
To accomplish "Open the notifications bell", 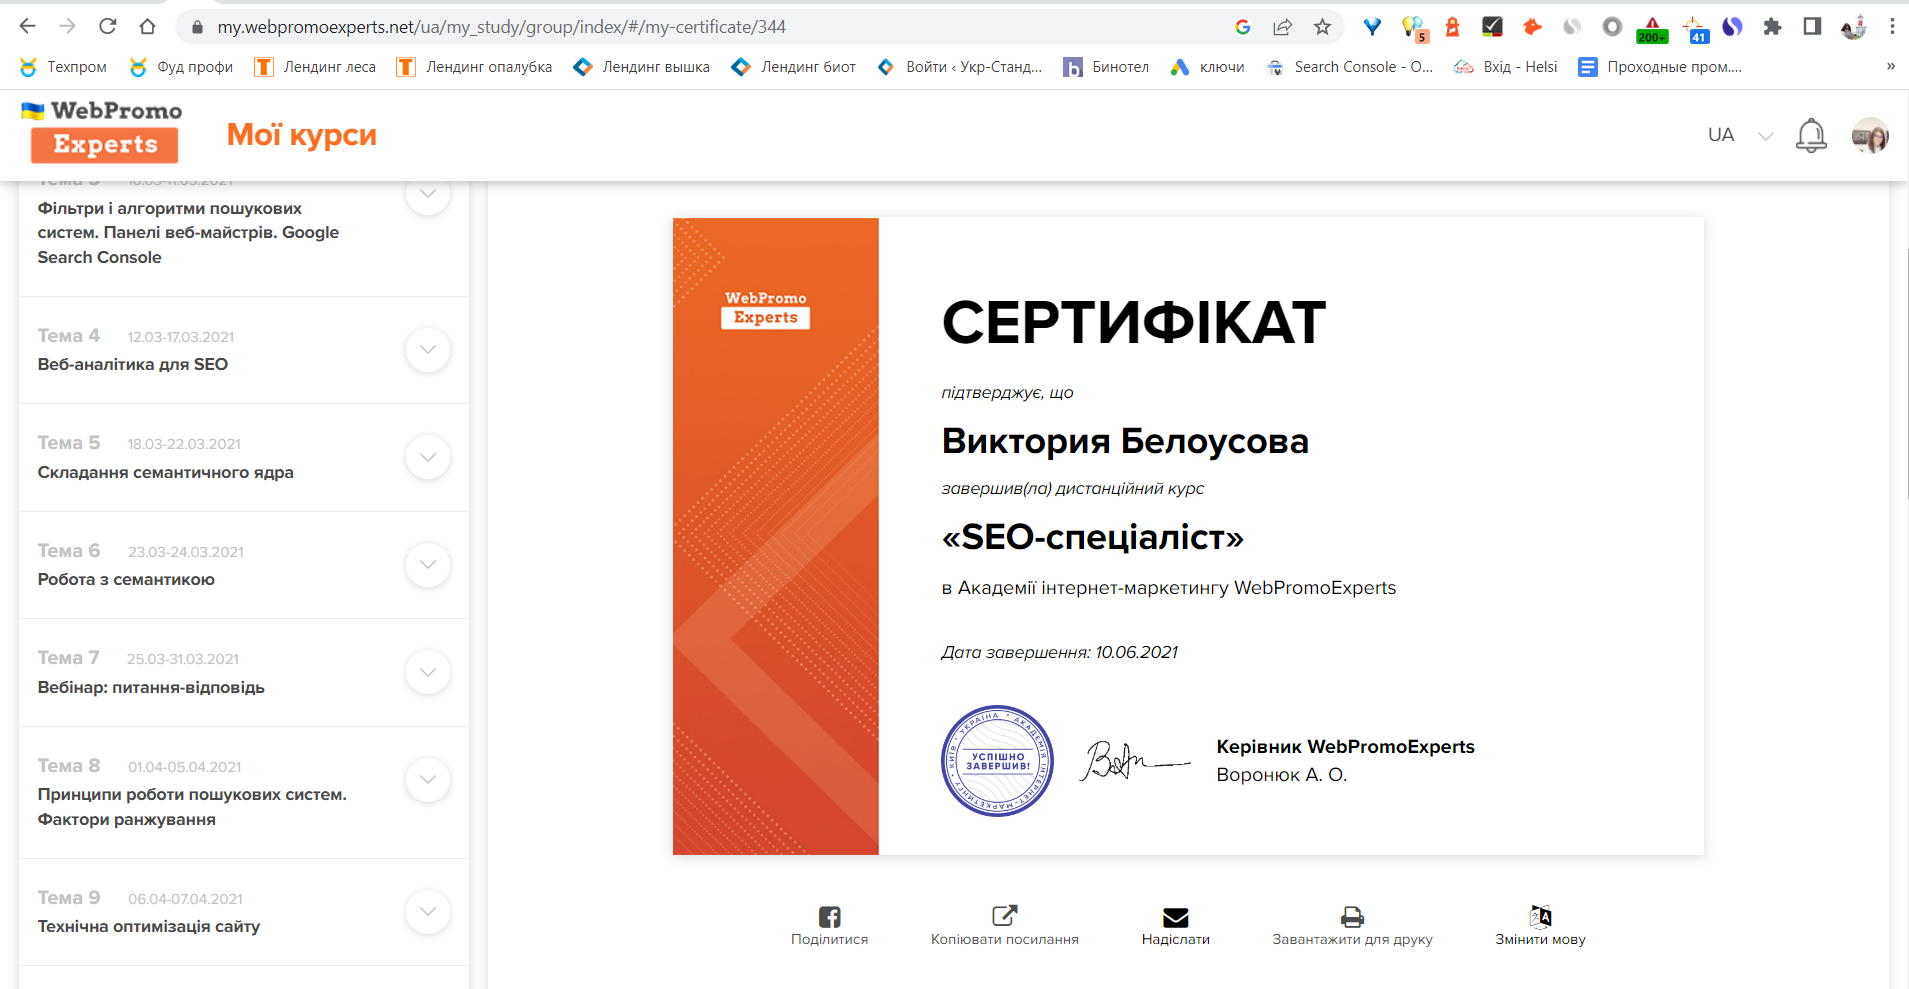I will [1811, 135].
